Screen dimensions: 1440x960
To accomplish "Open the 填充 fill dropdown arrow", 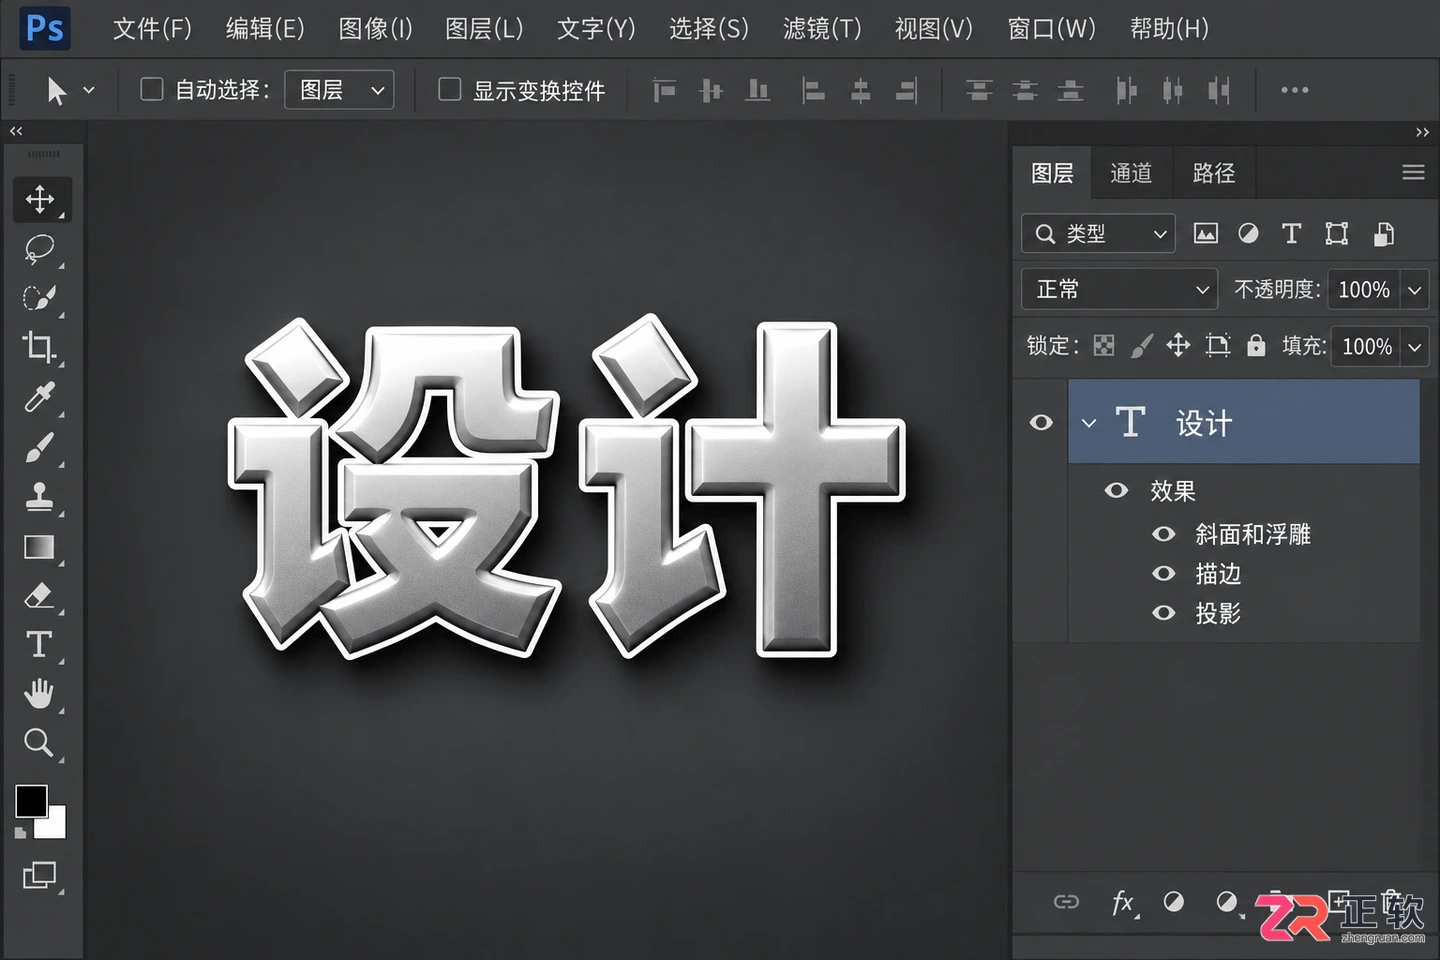I will coord(1415,347).
